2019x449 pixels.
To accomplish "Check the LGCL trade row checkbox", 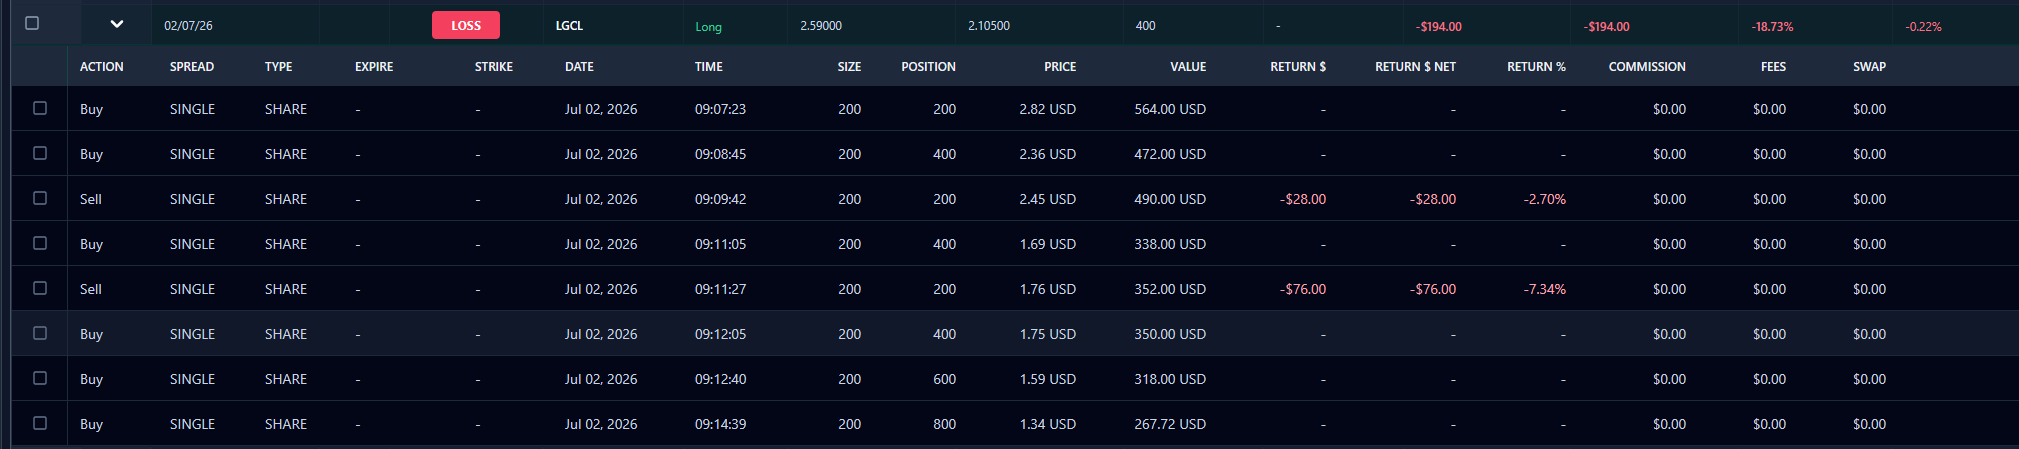I will coord(32,23).
